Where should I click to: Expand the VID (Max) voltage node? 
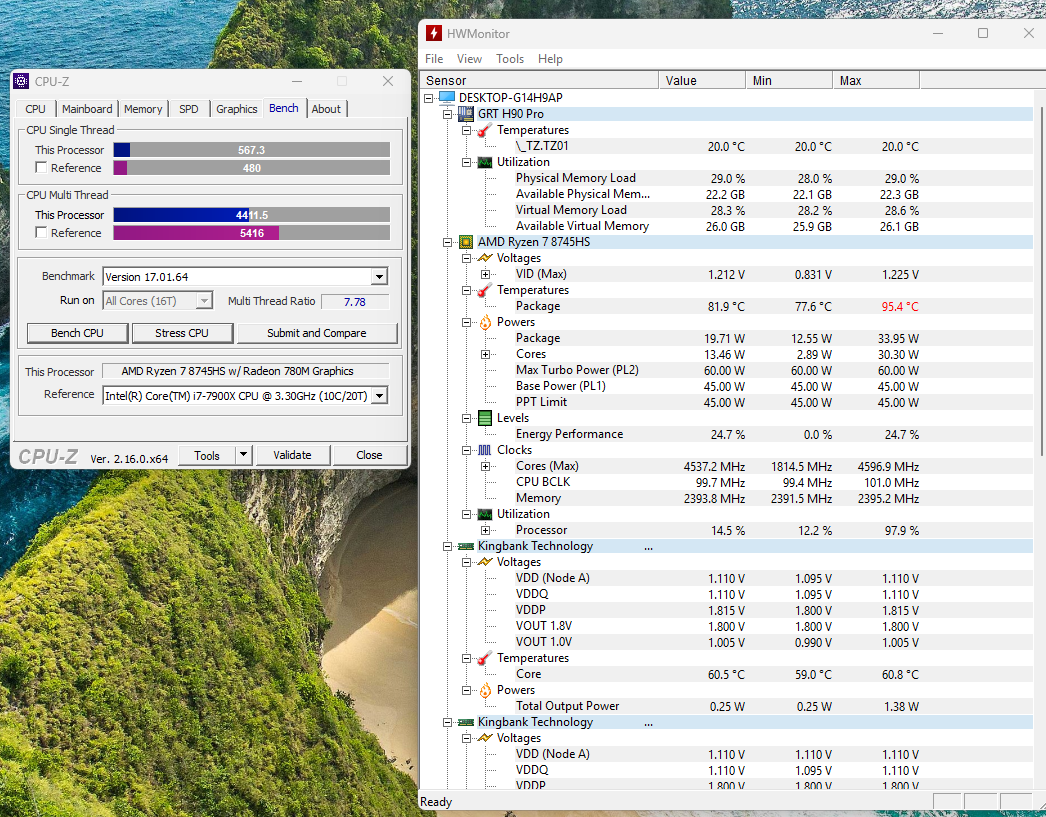pyautogui.click(x=485, y=274)
